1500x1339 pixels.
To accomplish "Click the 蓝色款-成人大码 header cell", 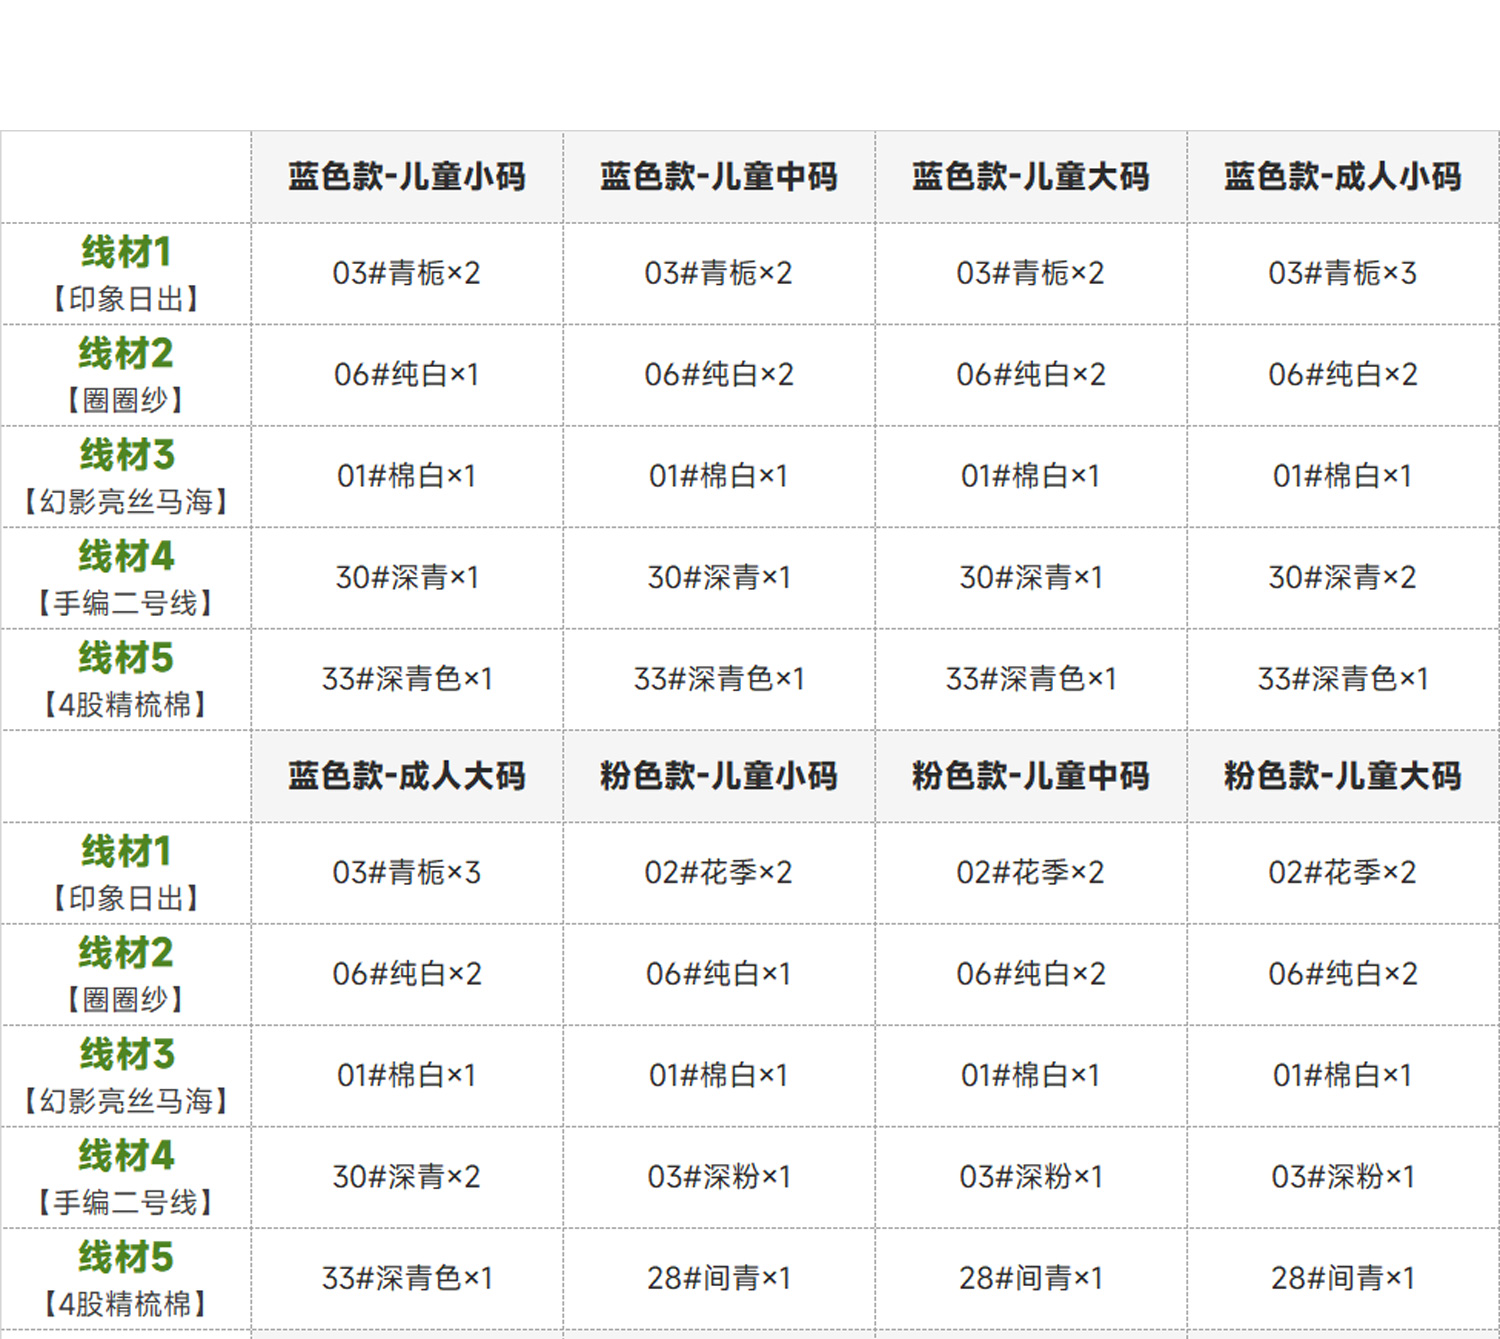I will coord(406,776).
